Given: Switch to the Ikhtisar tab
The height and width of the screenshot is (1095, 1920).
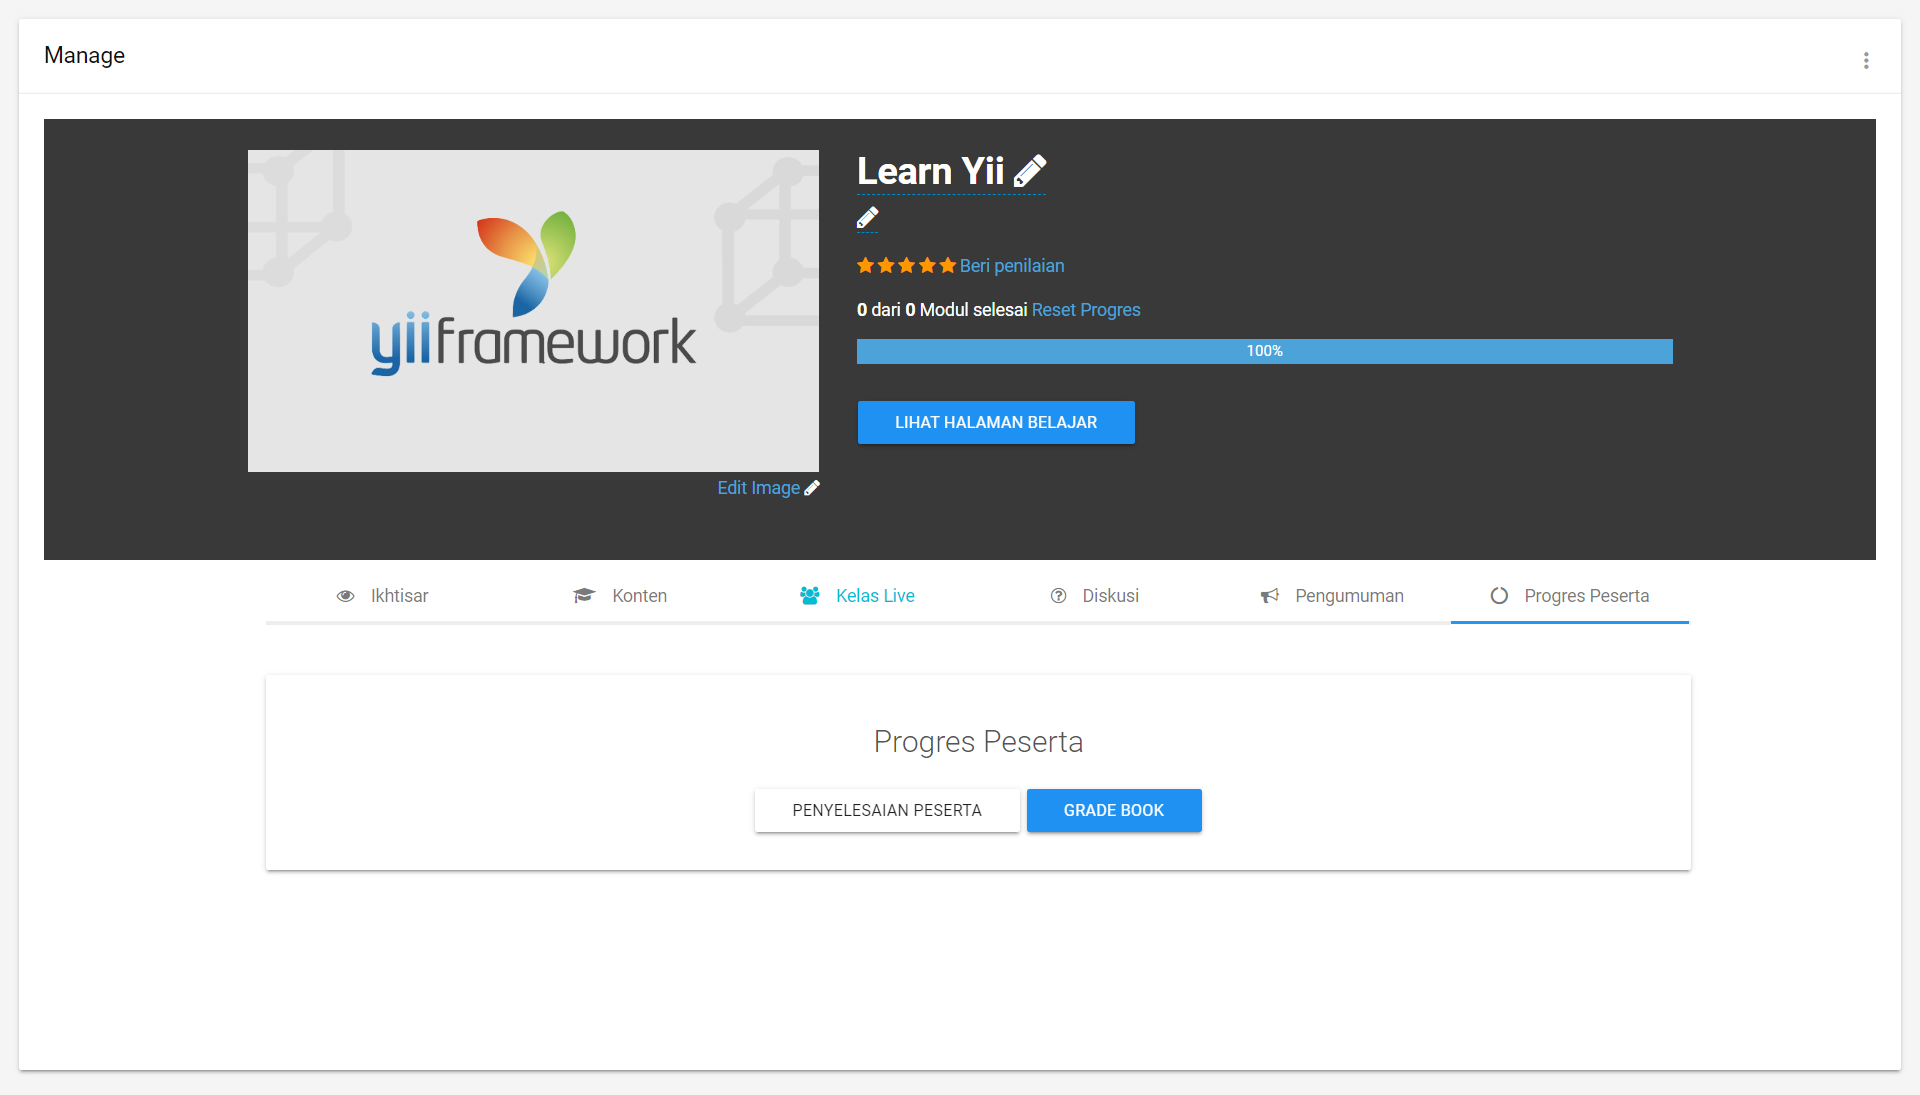Looking at the screenshot, I should click(x=384, y=596).
